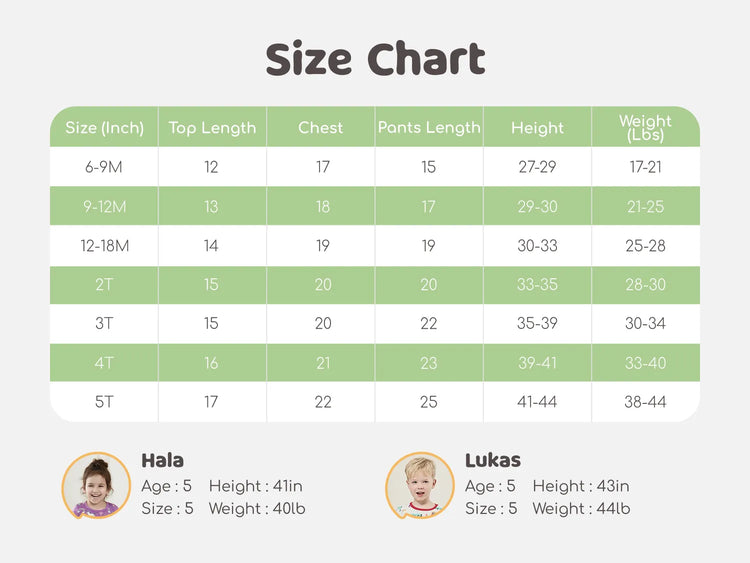Click the Height column header
This screenshot has height=563, width=750.
pyautogui.click(x=537, y=128)
